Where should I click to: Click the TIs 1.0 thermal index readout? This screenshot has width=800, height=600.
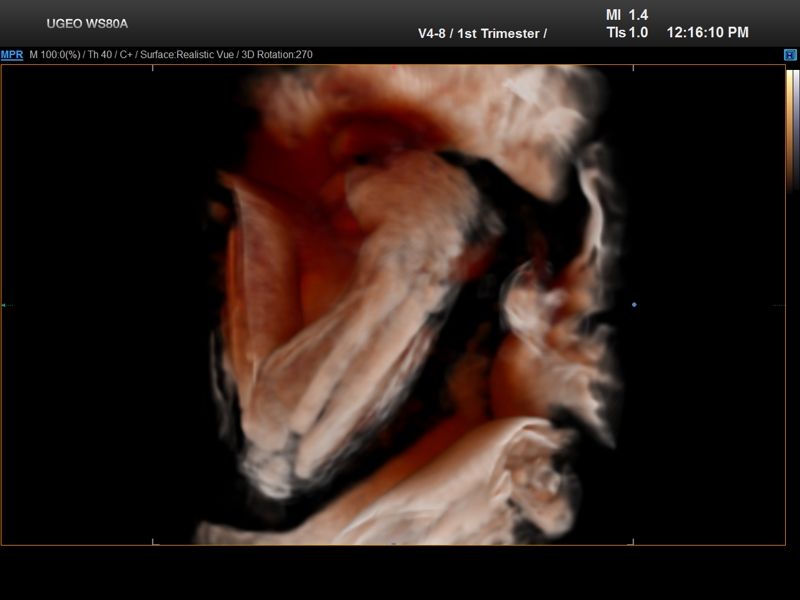627,32
